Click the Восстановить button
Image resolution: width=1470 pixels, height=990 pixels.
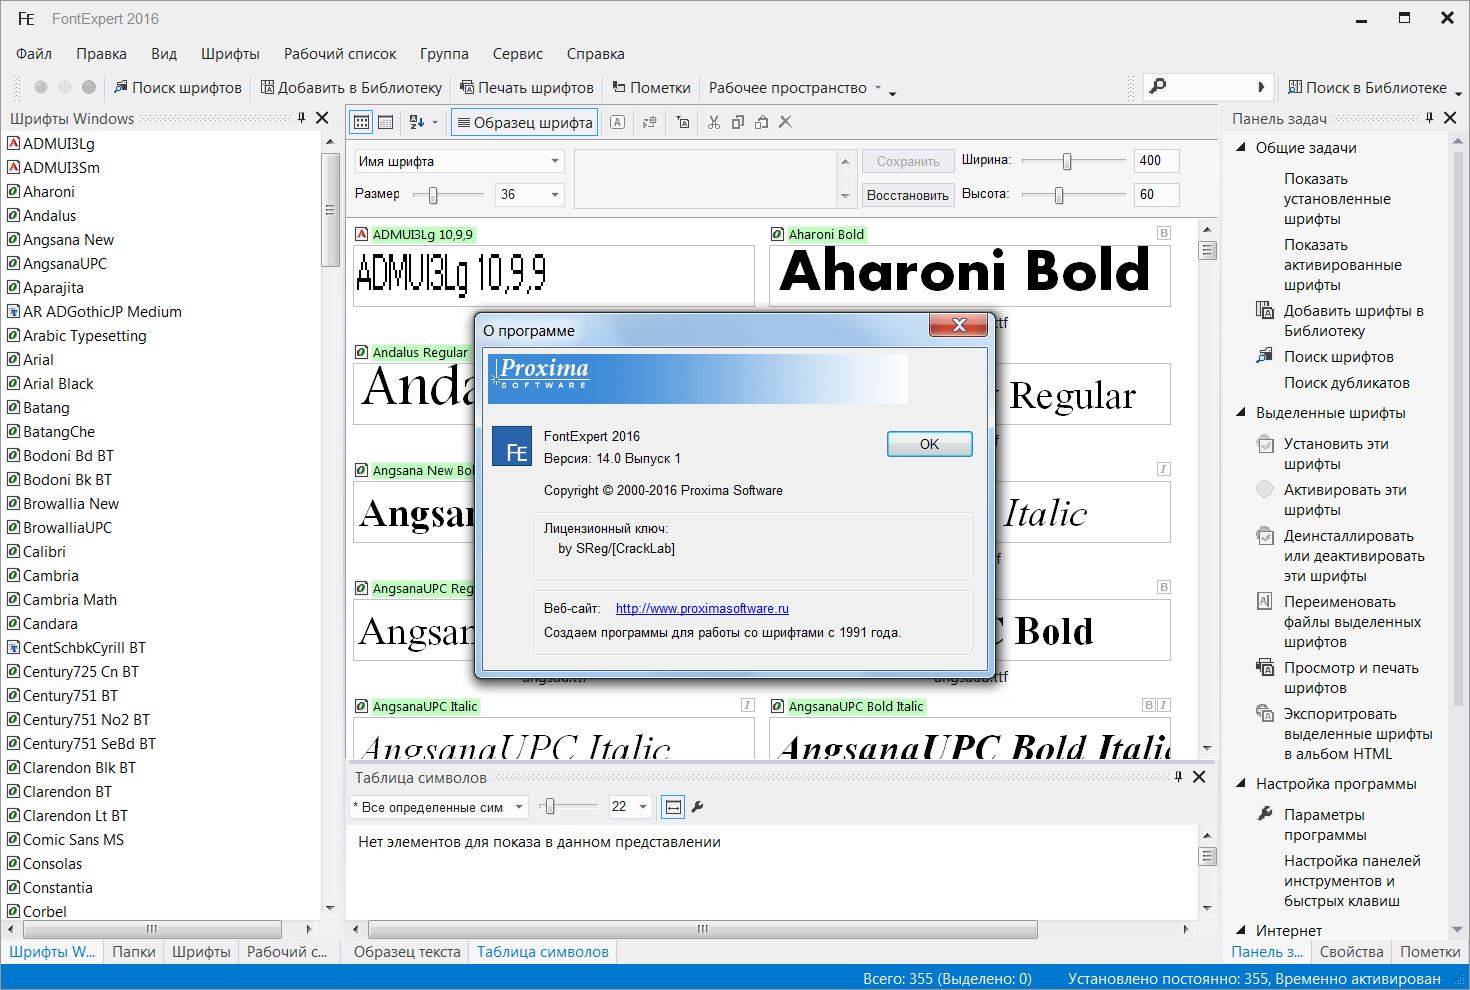tap(907, 195)
